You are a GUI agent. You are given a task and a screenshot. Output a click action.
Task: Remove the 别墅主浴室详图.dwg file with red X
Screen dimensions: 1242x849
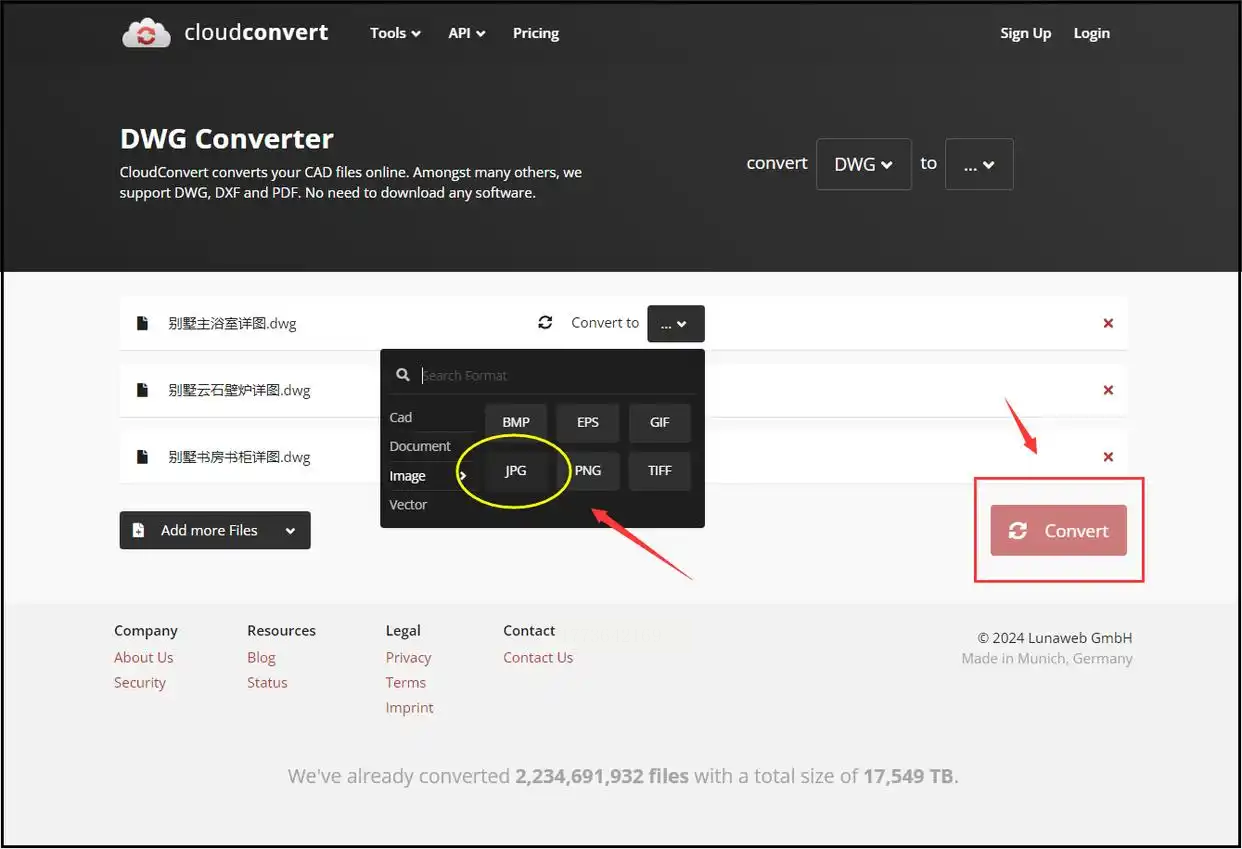(x=1108, y=323)
